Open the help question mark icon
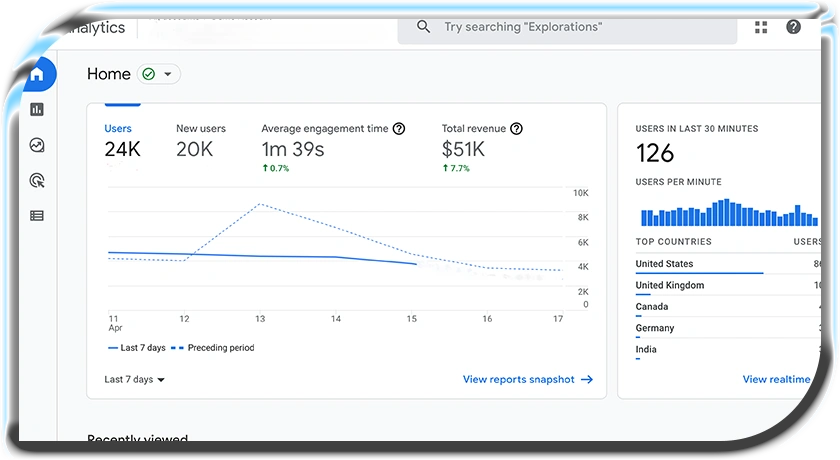 (x=793, y=27)
